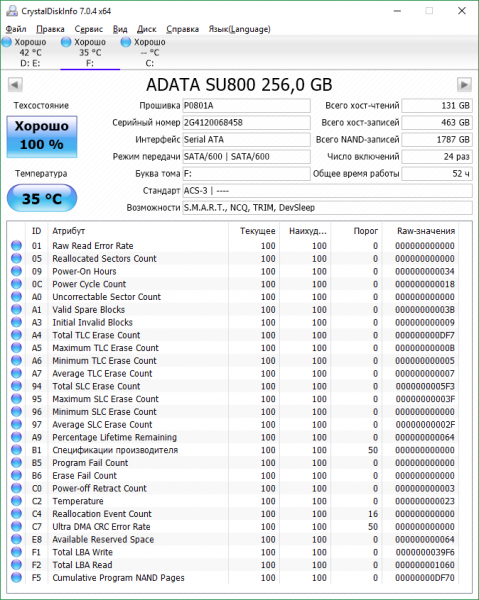
Task: Click raw value 0000000039F6
Action: (425, 552)
